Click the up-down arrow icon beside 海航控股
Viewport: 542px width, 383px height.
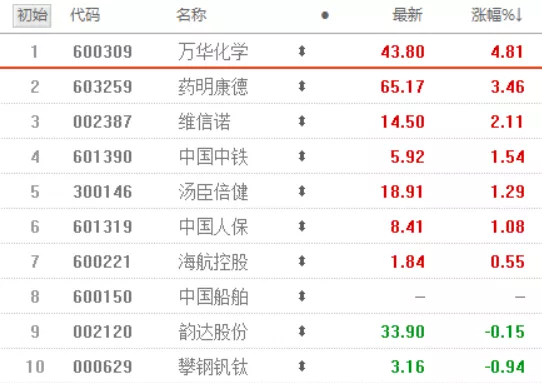(302, 261)
